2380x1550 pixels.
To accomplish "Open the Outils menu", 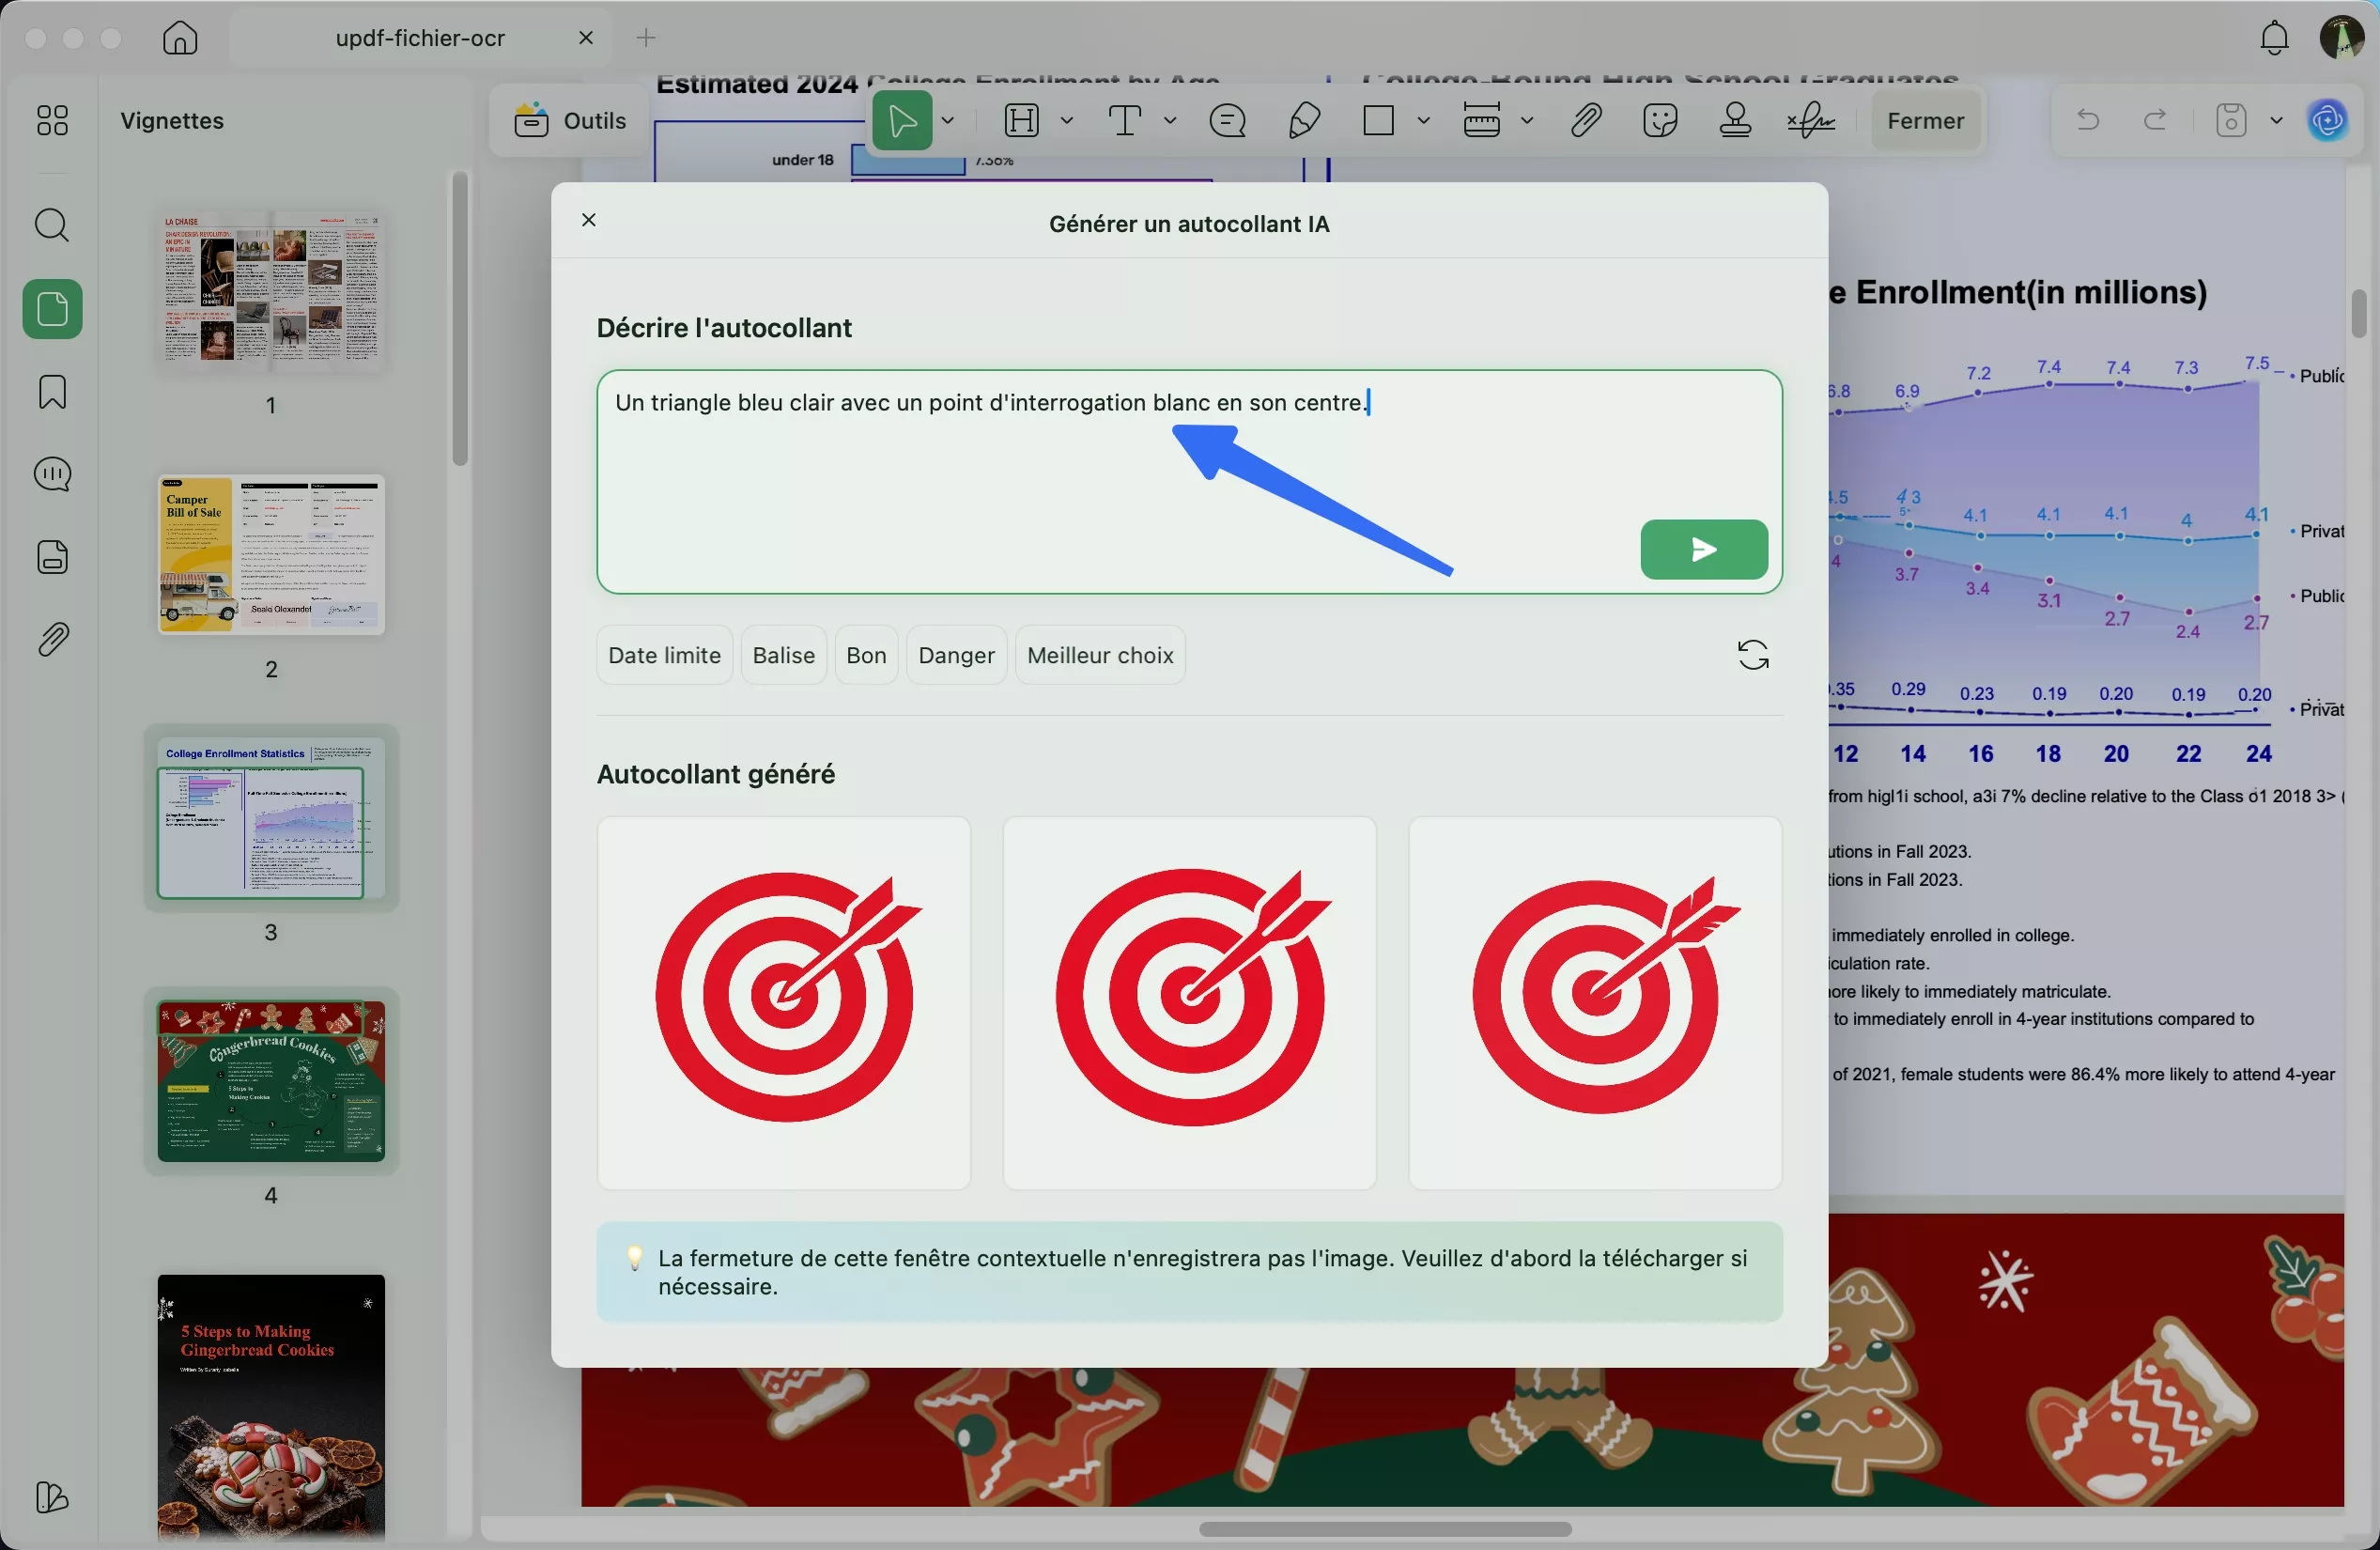I will [570, 121].
